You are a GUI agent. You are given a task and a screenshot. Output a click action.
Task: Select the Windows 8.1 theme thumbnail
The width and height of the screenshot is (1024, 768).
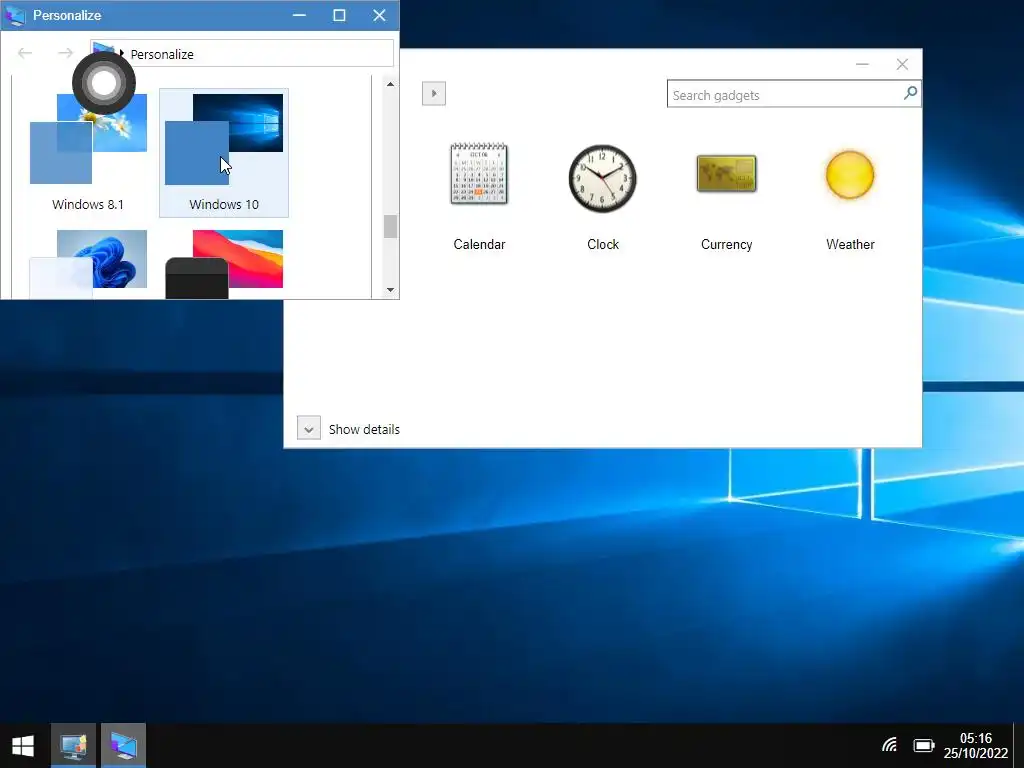(88, 138)
